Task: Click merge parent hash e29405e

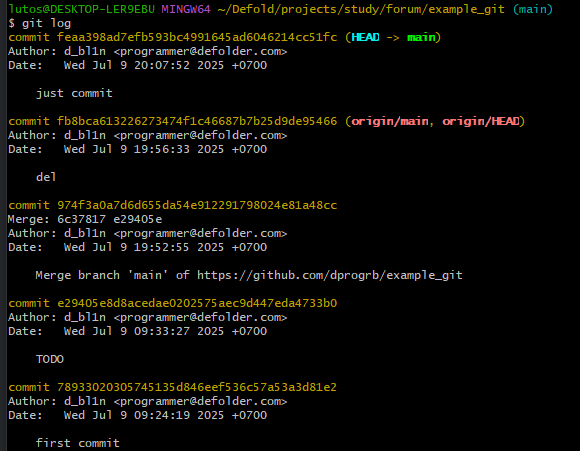Action: click(x=138, y=219)
